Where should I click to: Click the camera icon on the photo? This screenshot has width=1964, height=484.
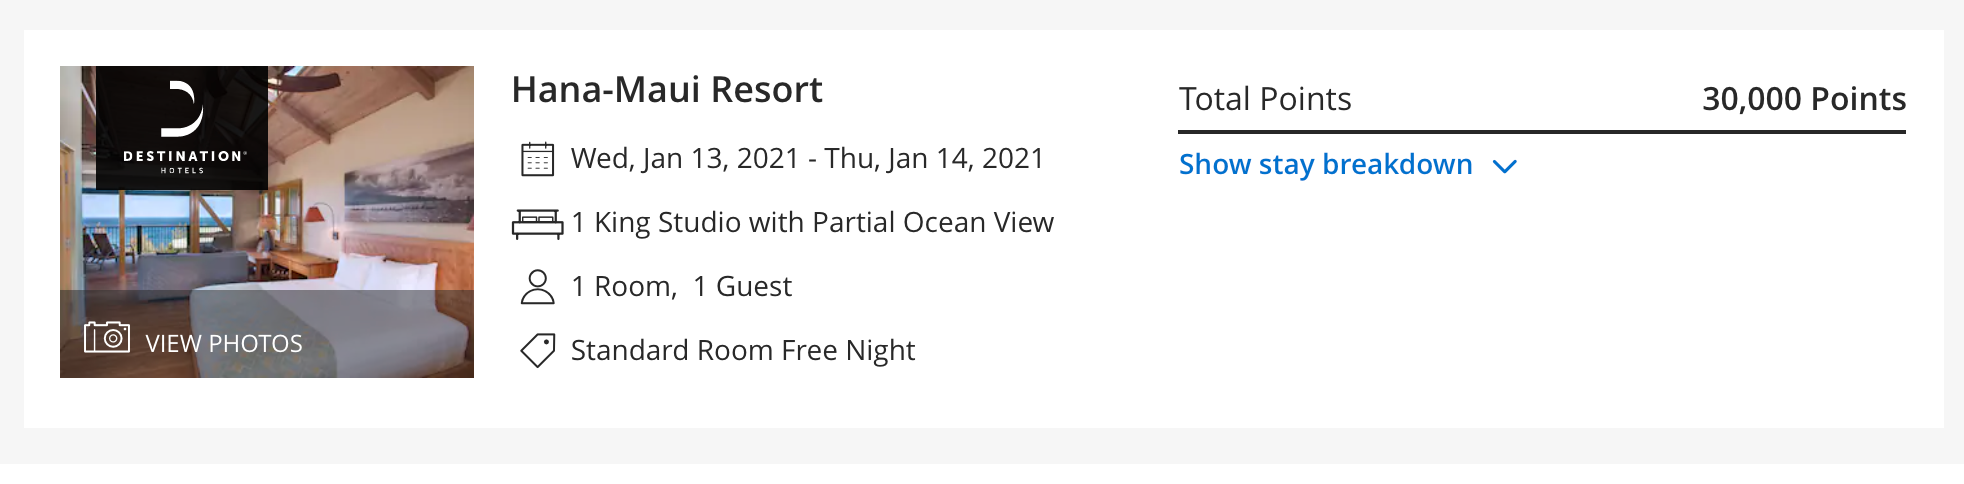point(107,337)
